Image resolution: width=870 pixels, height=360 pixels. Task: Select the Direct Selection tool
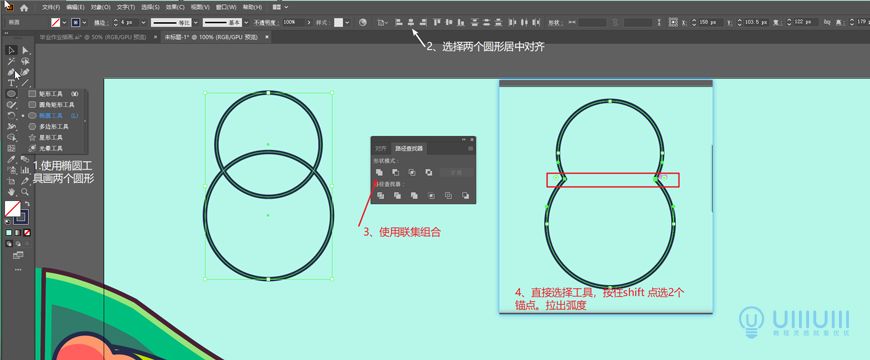click(25, 50)
